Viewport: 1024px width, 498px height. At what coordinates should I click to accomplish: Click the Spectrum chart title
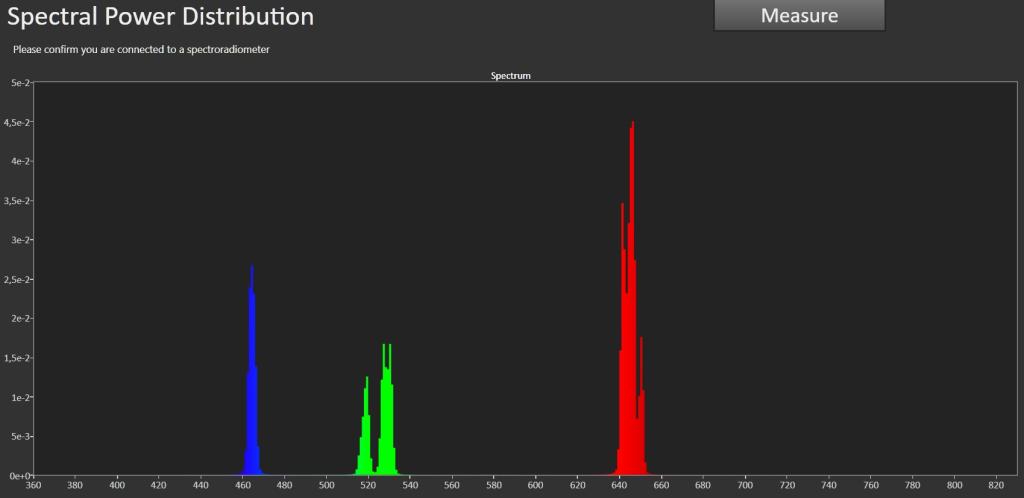[x=511, y=76]
